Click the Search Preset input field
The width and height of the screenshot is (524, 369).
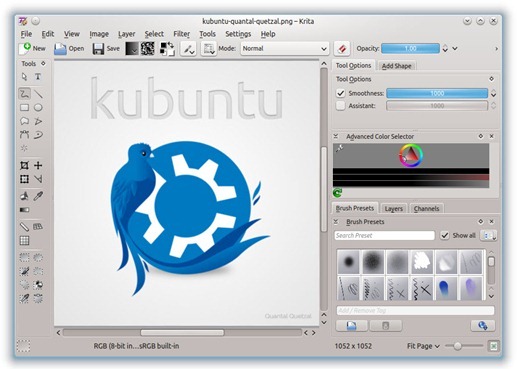(x=384, y=236)
